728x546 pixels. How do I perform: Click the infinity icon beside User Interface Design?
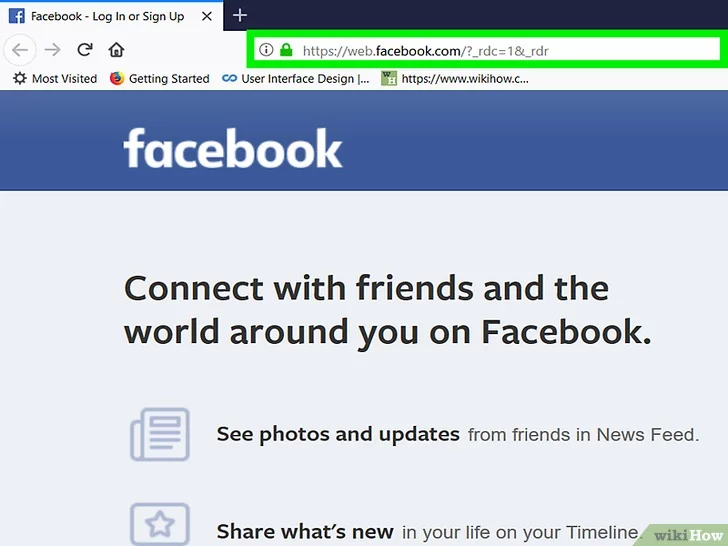(x=229, y=78)
